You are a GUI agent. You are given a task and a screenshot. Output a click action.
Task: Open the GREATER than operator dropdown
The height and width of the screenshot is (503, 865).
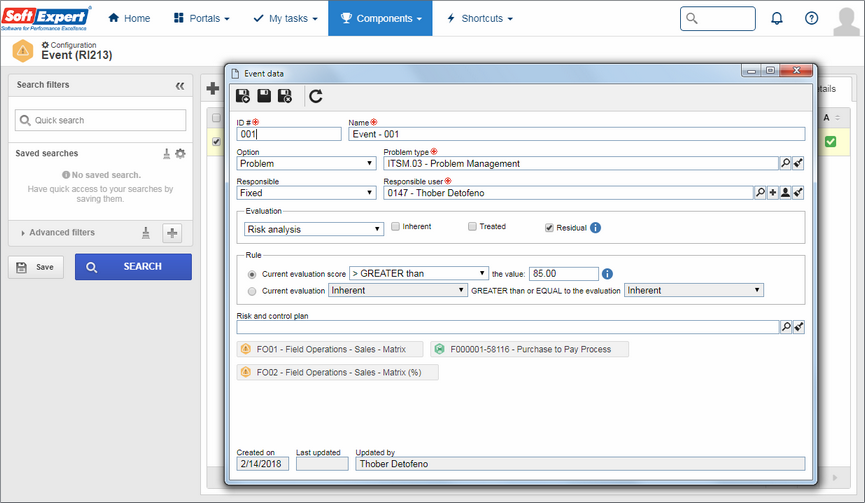[x=419, y=273]
